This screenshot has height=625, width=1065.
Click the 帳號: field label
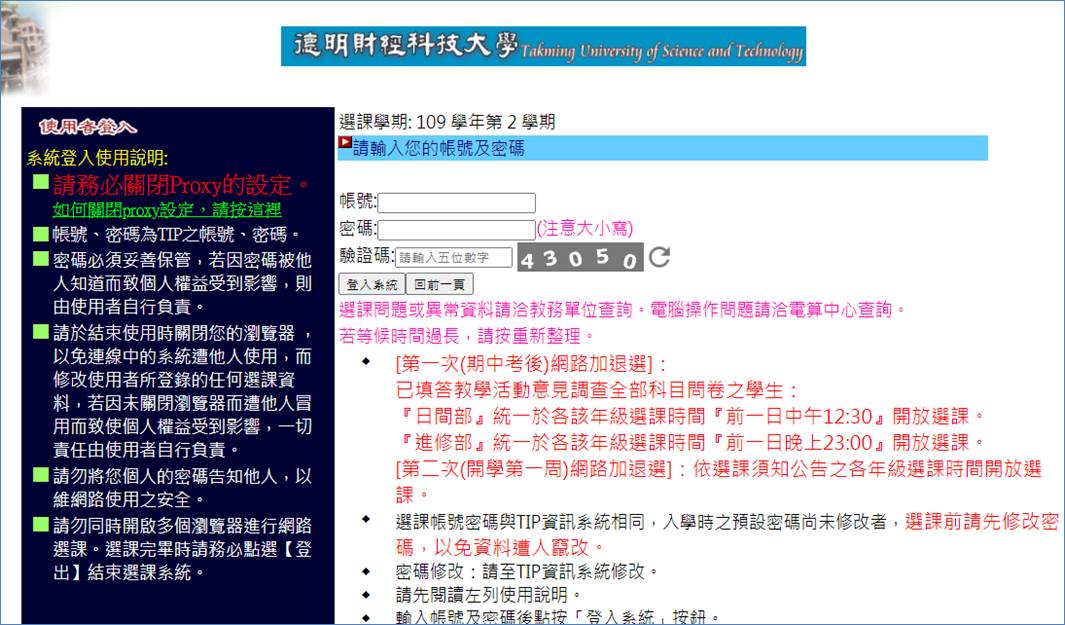click(358, 201)
